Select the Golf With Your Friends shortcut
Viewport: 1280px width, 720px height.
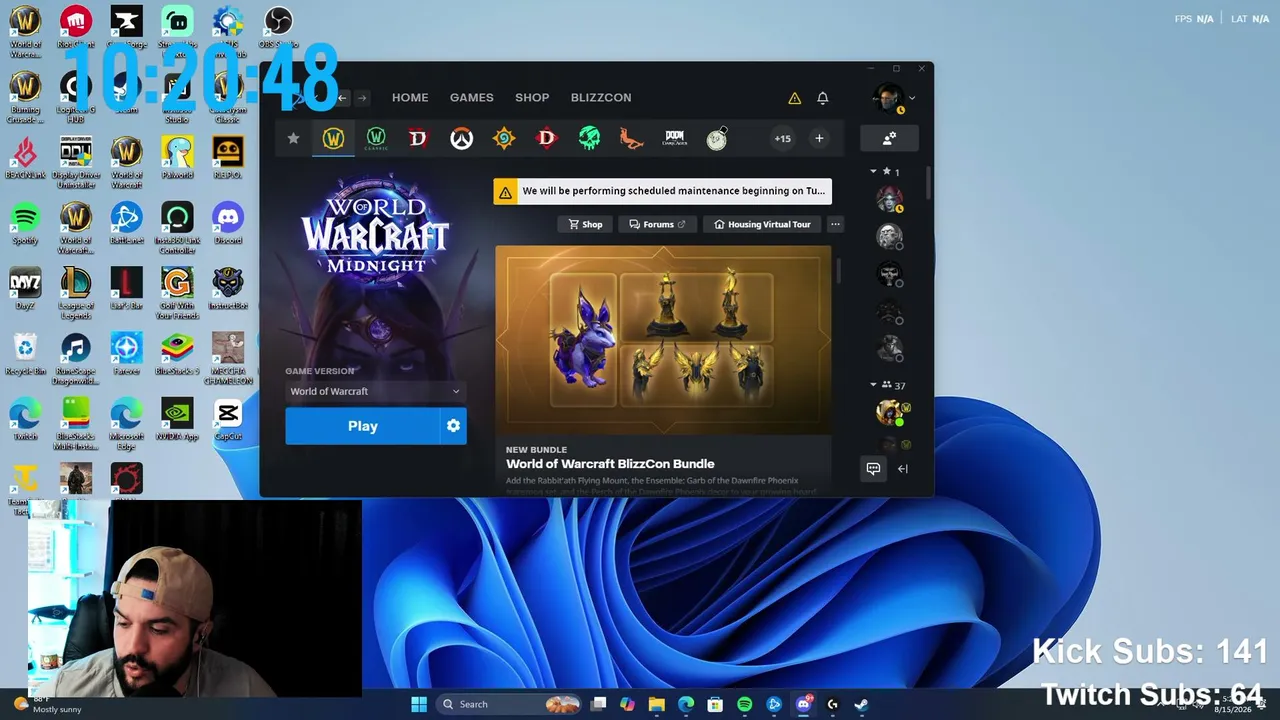point(177,294)
